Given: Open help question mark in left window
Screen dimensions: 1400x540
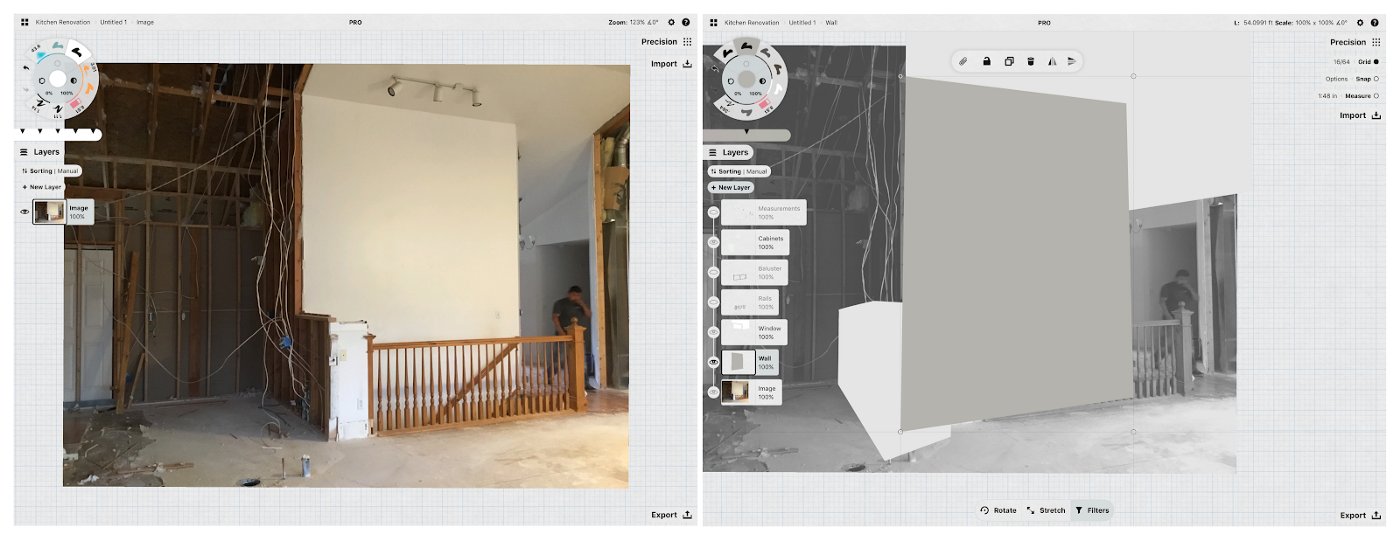Looking at the screenshot, I should [x=686, y=21].
